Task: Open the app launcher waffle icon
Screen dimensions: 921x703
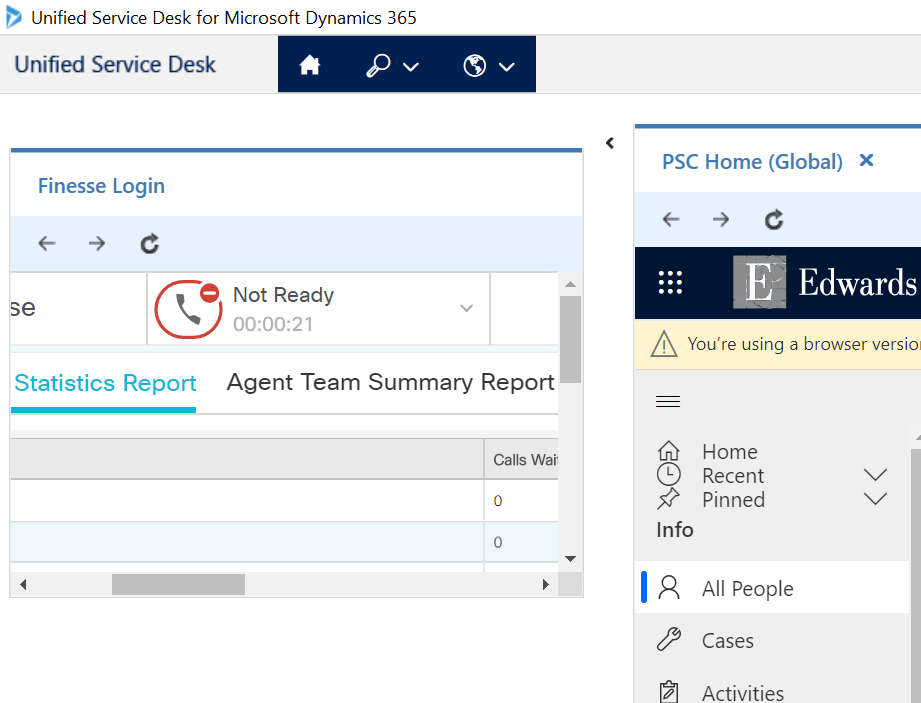Action: click(669, 283)
